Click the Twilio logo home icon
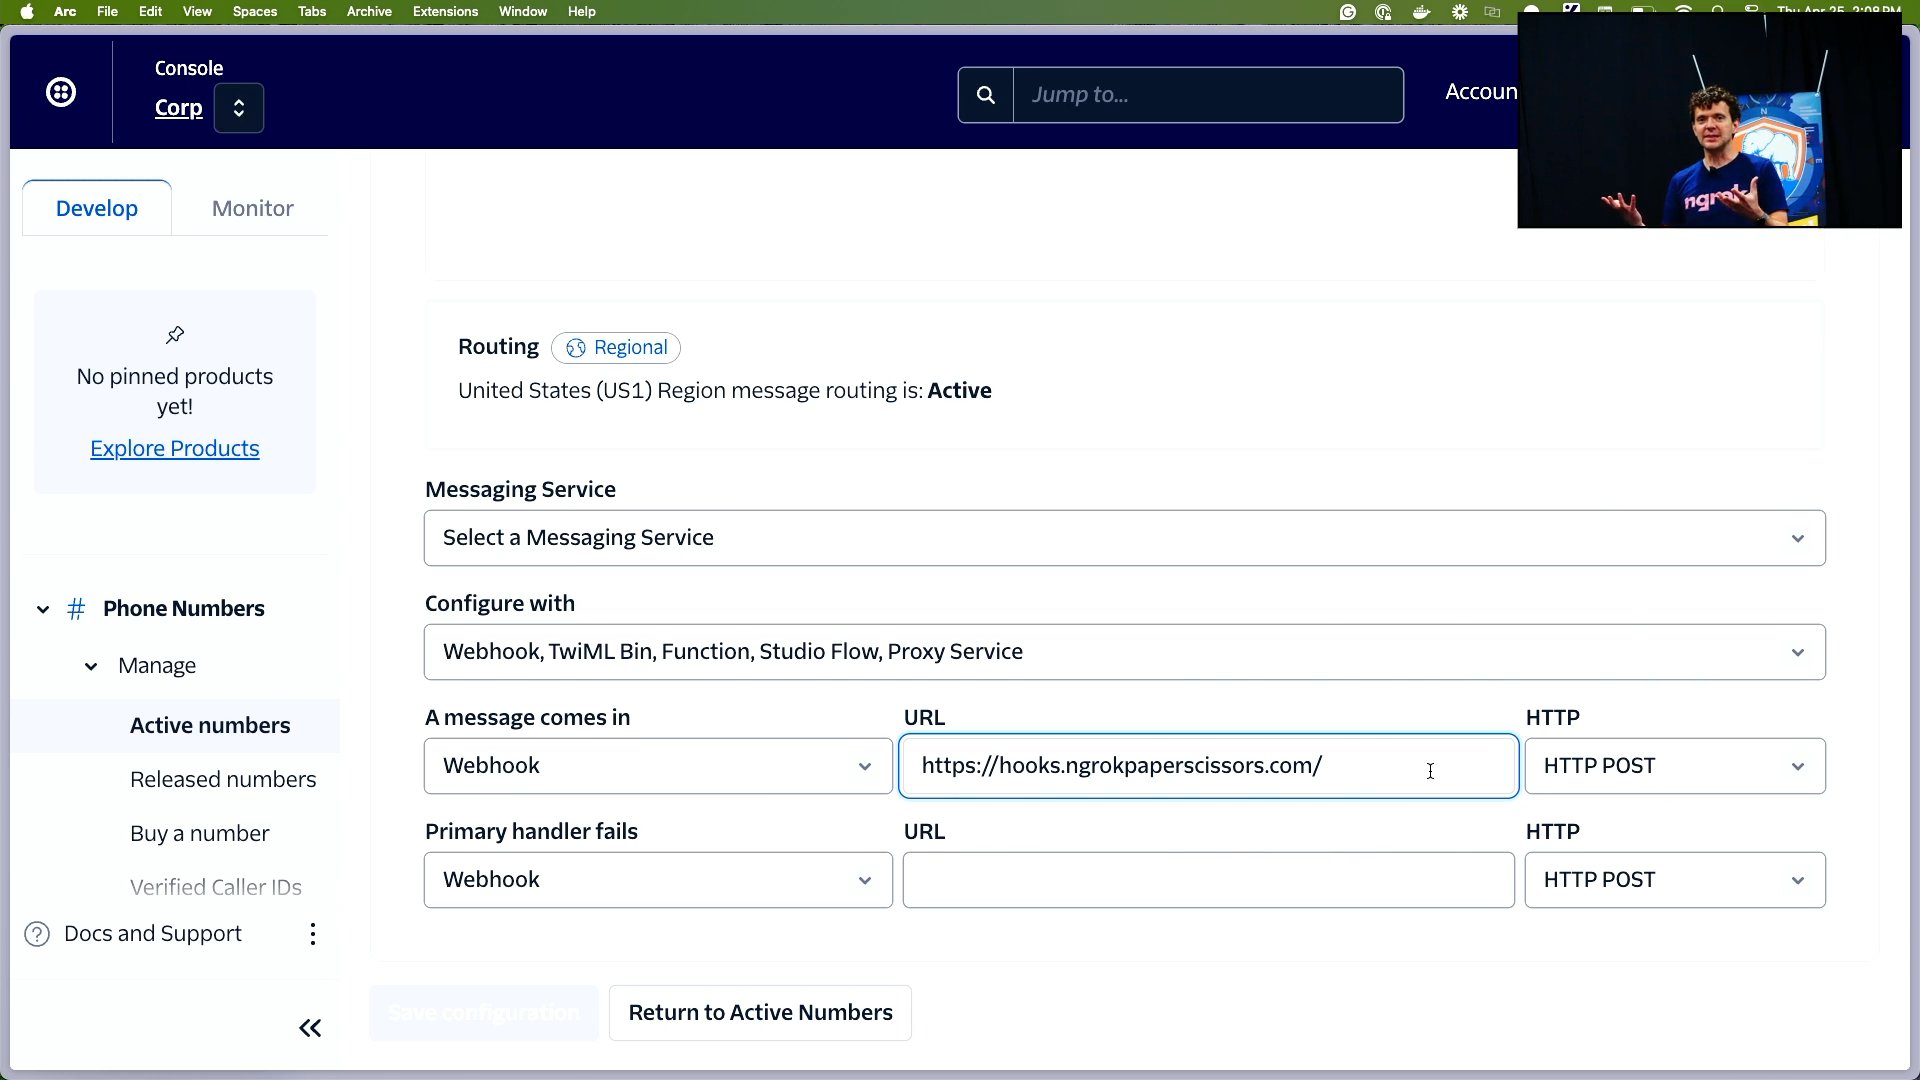 61,92
